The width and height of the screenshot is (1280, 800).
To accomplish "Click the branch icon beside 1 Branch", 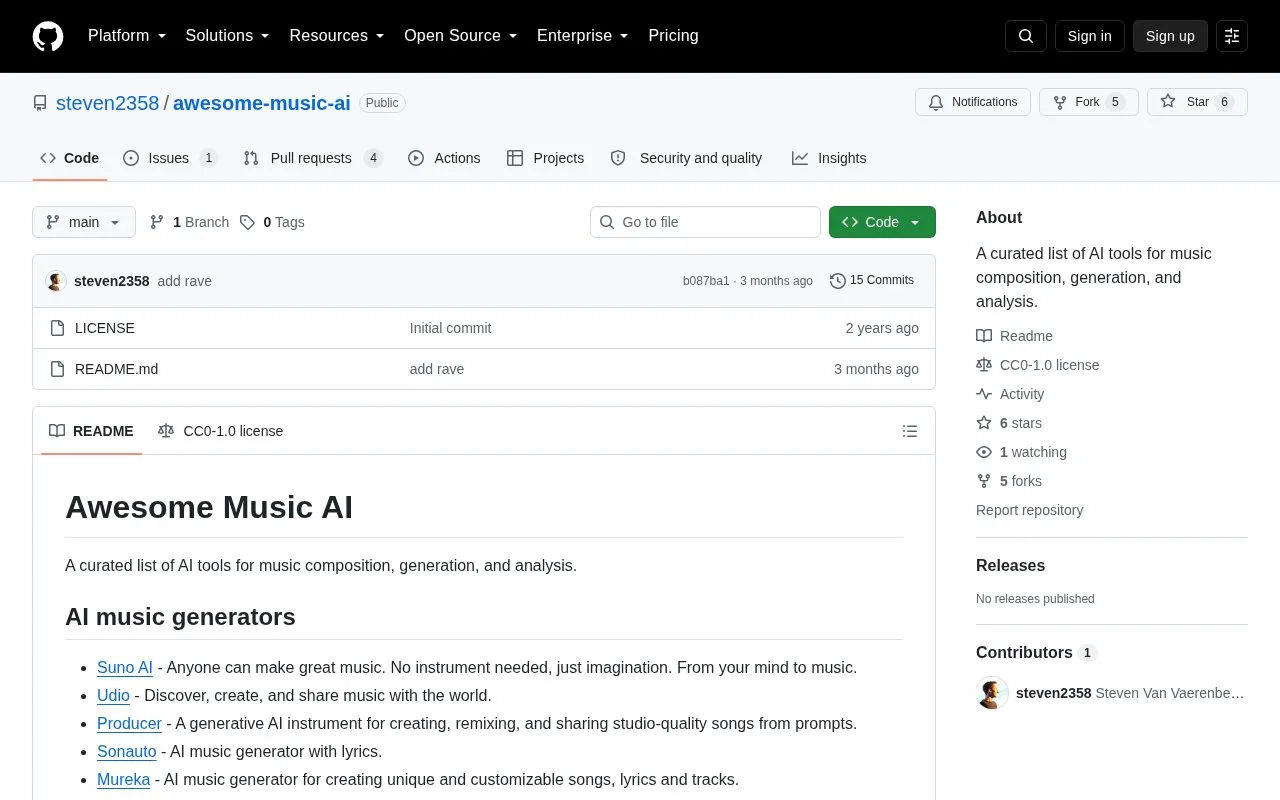I will coord(157,222).
